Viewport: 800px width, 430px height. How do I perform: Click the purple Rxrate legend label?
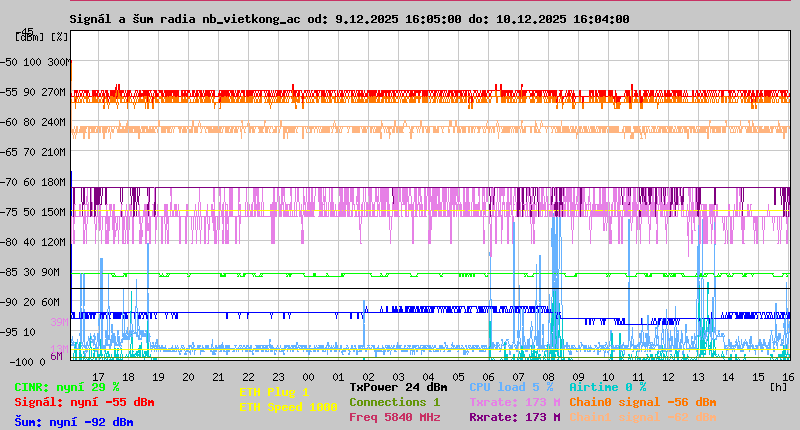(x=514, y=418)
